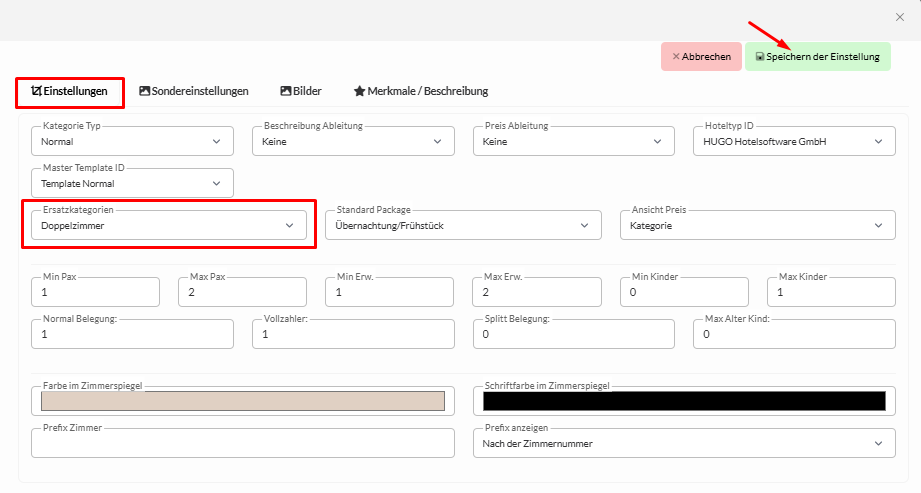Open the Ansicht Preis dropdown
Viewport: 921px width, 493px height.
tap(757, 226)
